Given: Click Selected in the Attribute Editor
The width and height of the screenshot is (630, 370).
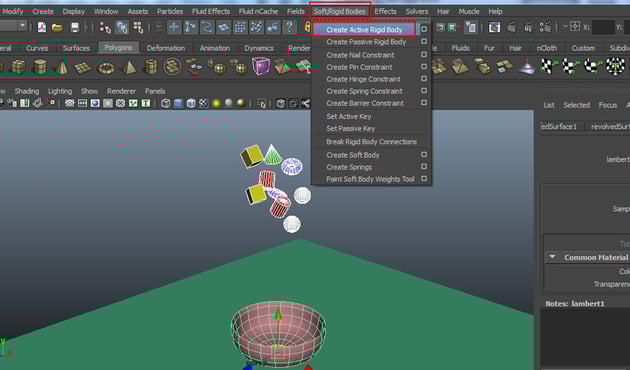Looking at the screenshot, I should coord(577,105).
